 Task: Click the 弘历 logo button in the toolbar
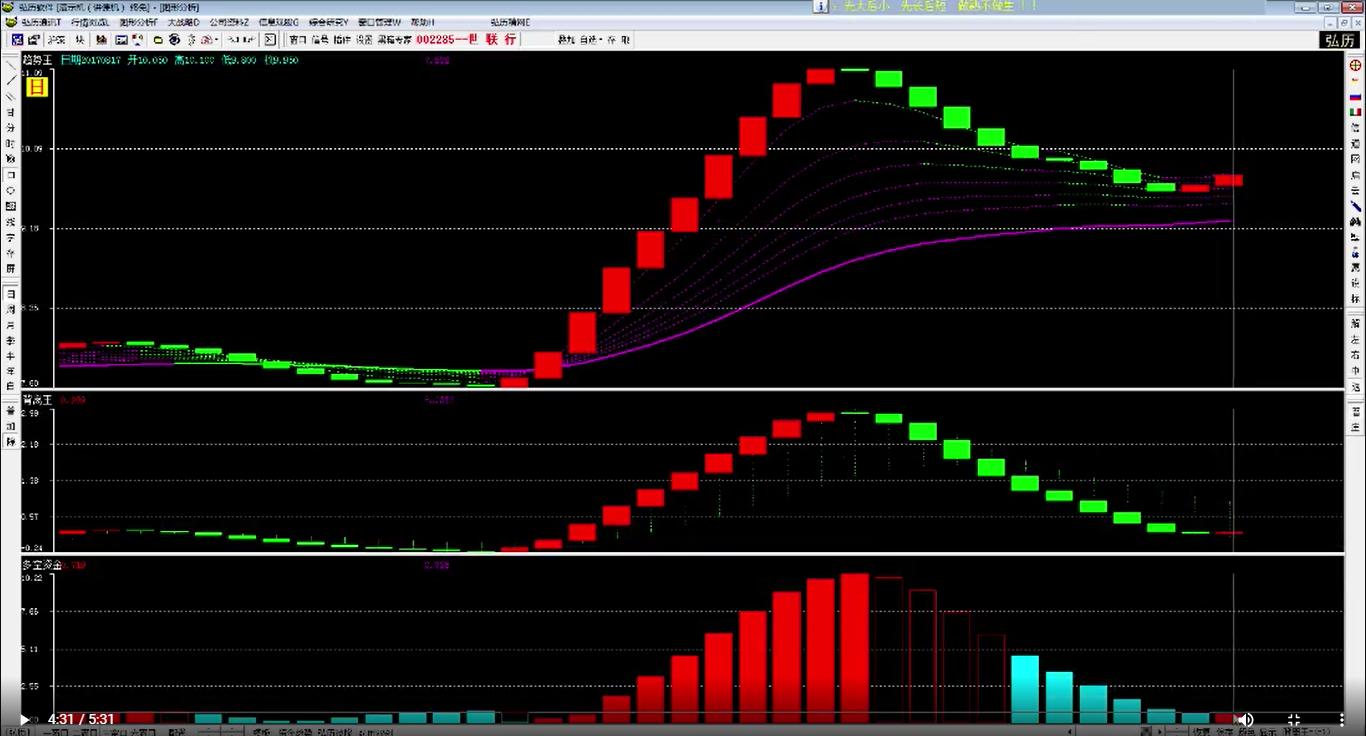tap(1339, 40)
